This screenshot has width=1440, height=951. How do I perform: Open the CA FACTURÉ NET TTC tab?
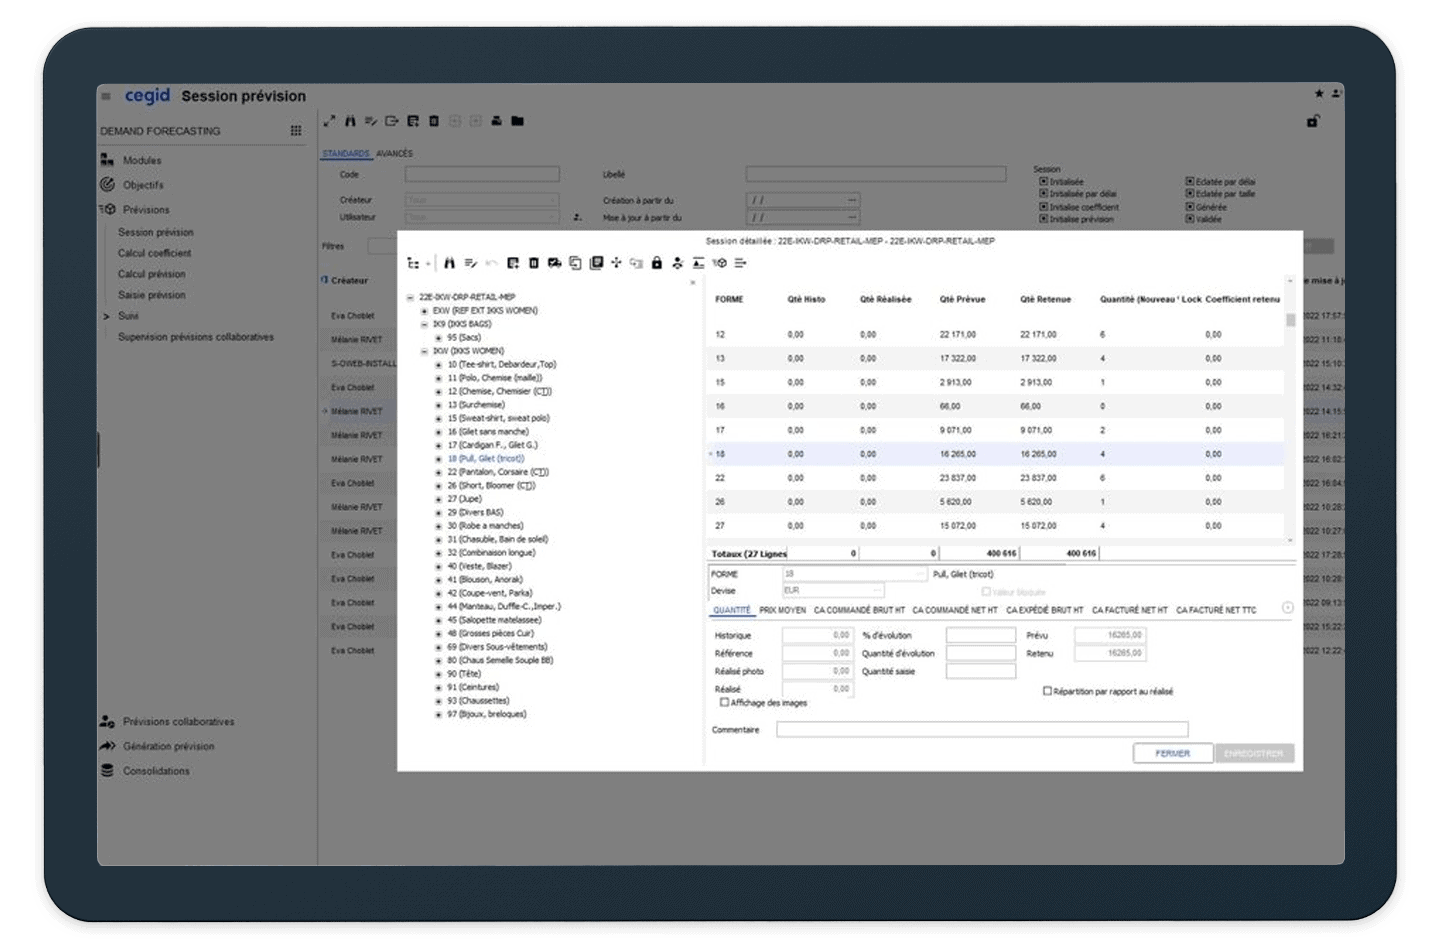1215,610
